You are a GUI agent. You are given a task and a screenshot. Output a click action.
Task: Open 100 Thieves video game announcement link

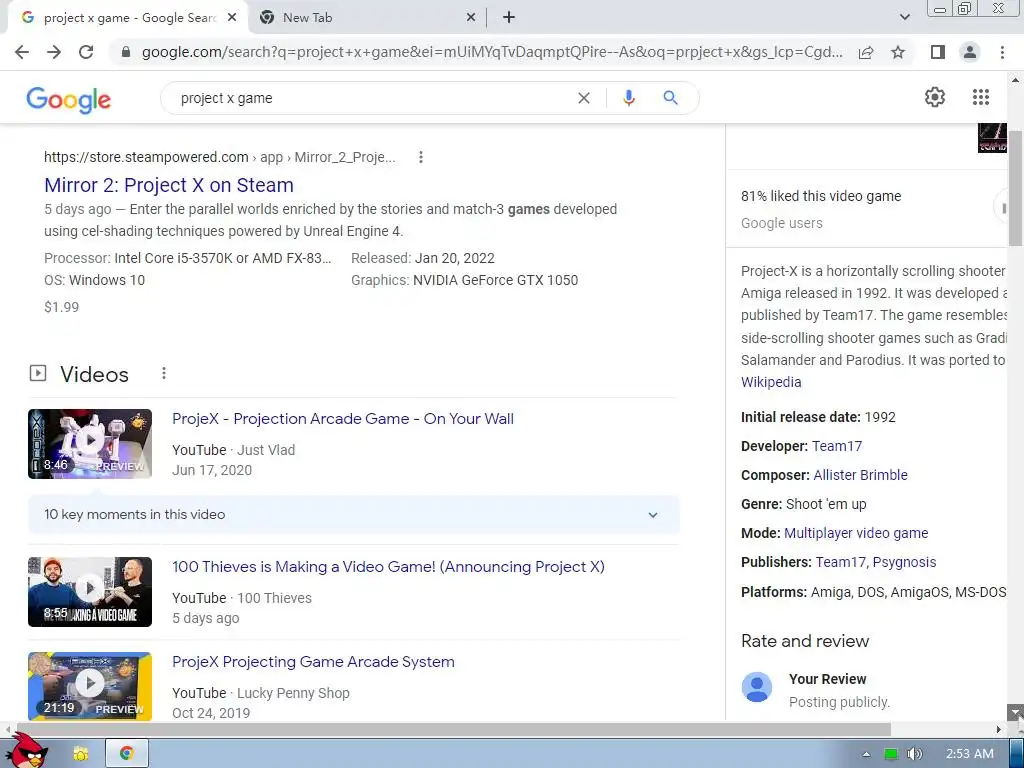388,567
